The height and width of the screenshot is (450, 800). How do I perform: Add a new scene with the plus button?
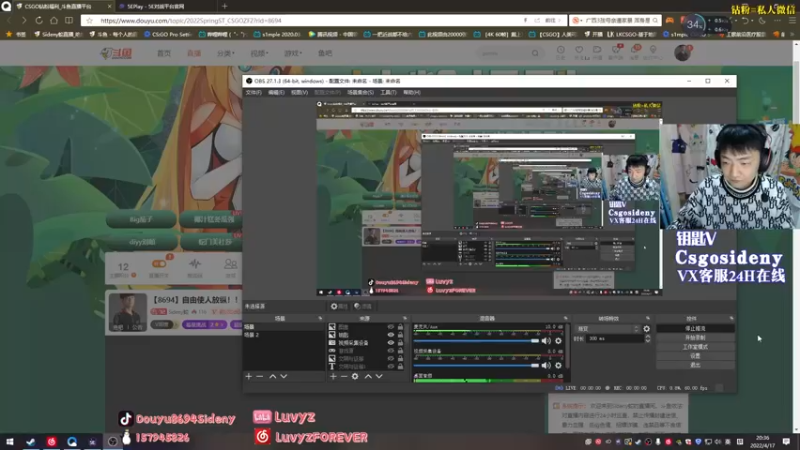point(248,377)
